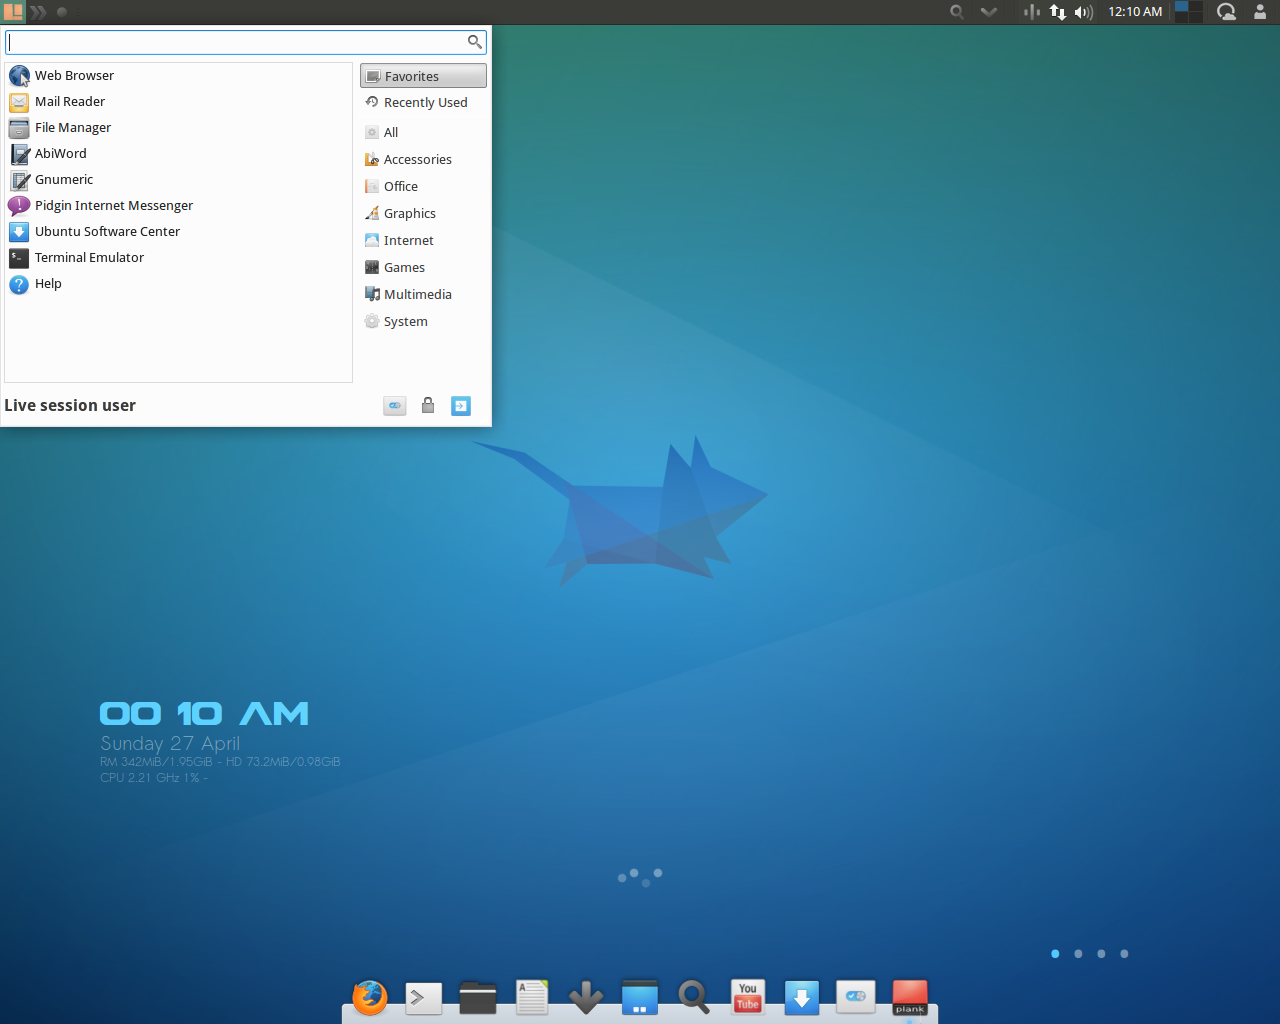Screen dimensions: 1280x1024
Task: Open the blue download-arrow icon in the dock
Action: tap(802, 997)
